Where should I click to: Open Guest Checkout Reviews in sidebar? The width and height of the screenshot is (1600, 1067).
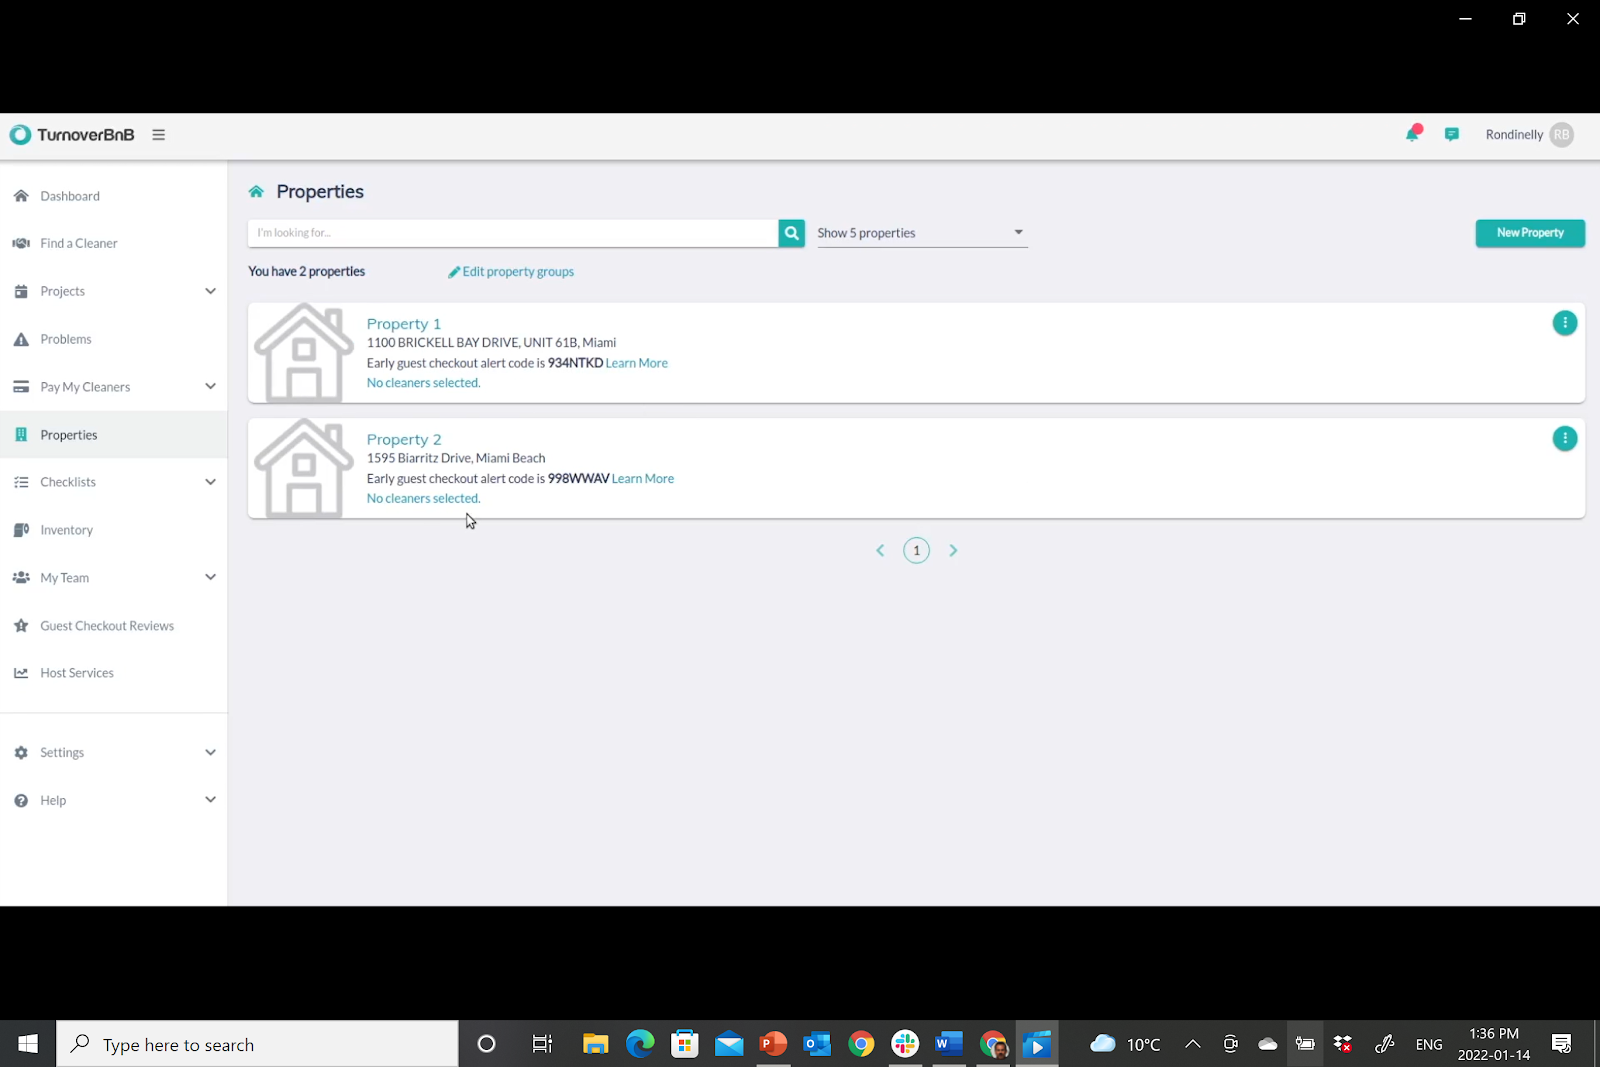click(114, 626)
